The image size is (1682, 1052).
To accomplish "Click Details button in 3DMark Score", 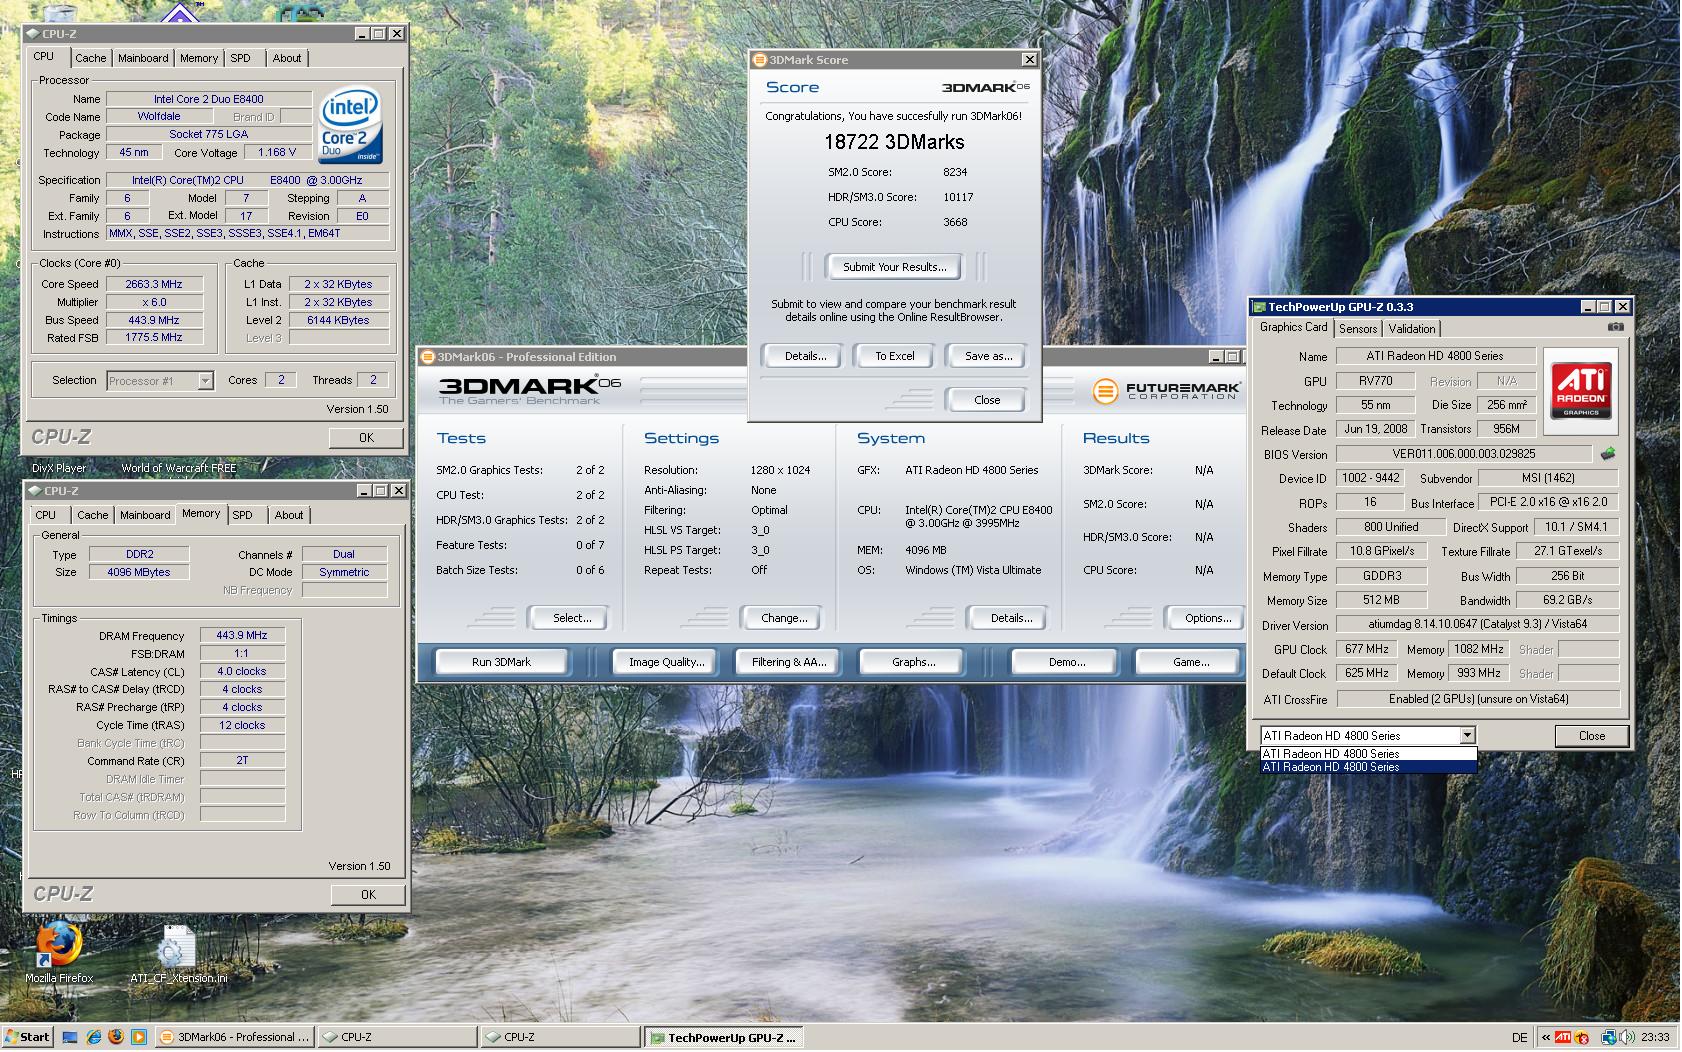I will point(805,356).
